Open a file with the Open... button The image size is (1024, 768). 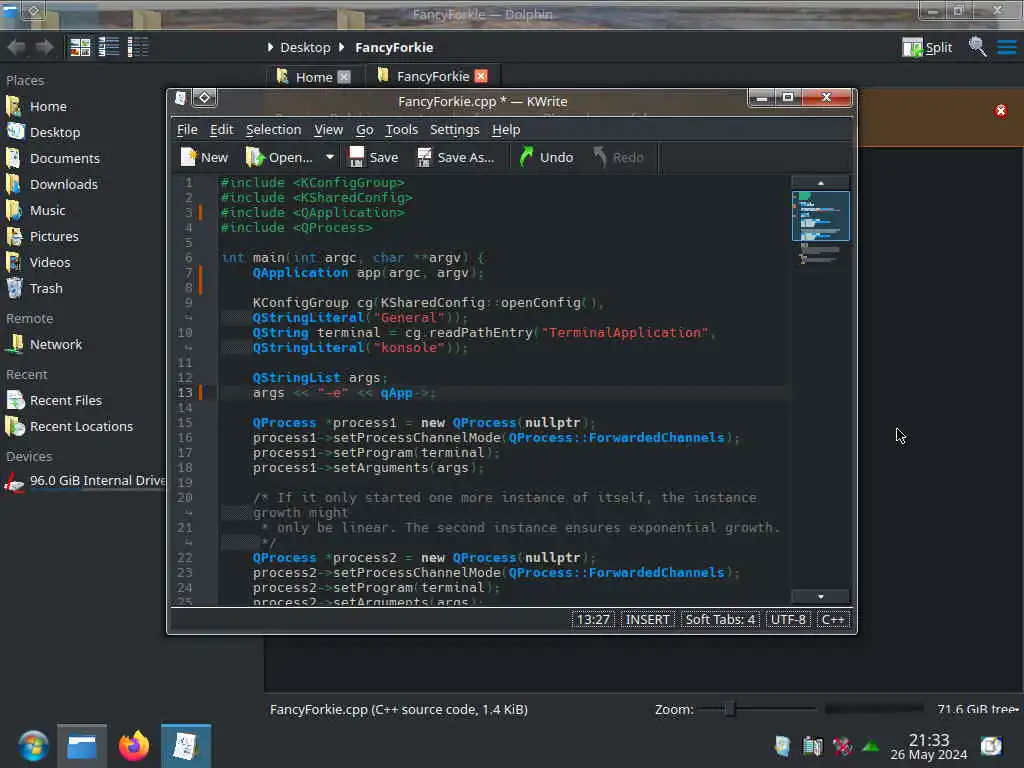(x=279, y=157)
